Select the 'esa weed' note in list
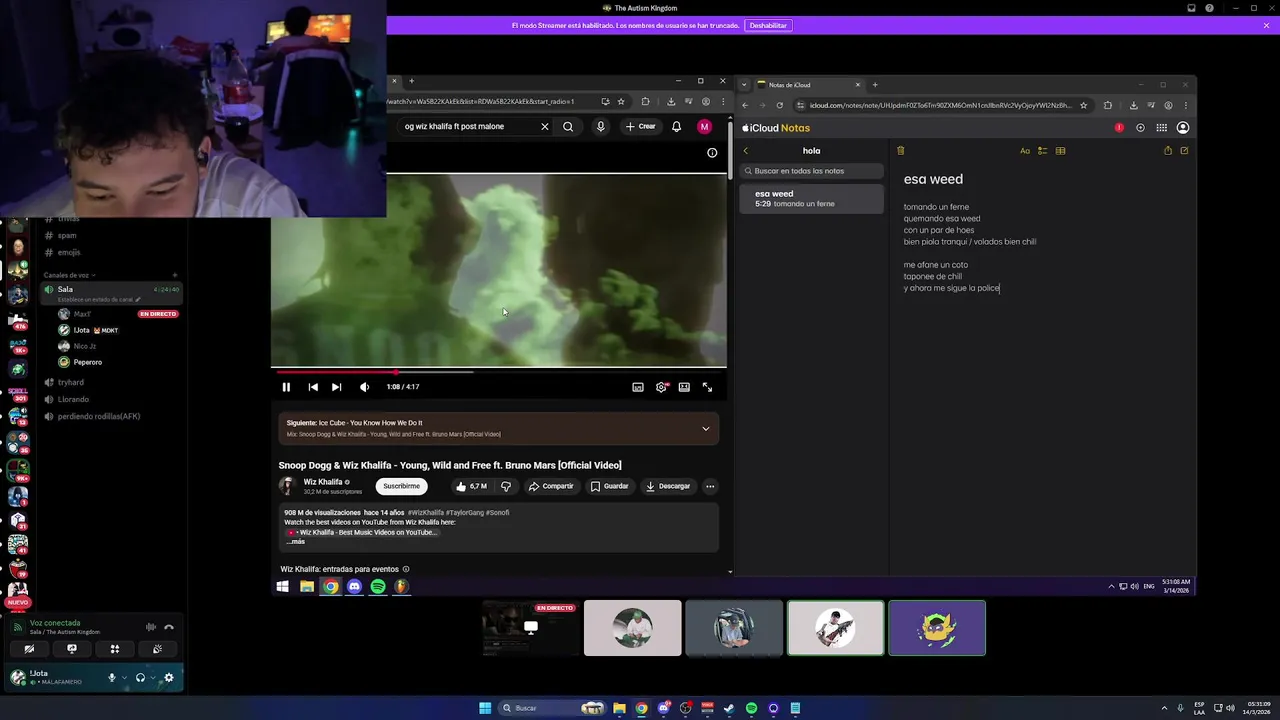This screenshot has height=720, width=1280. pyautogui.click(x=812, y=198)
